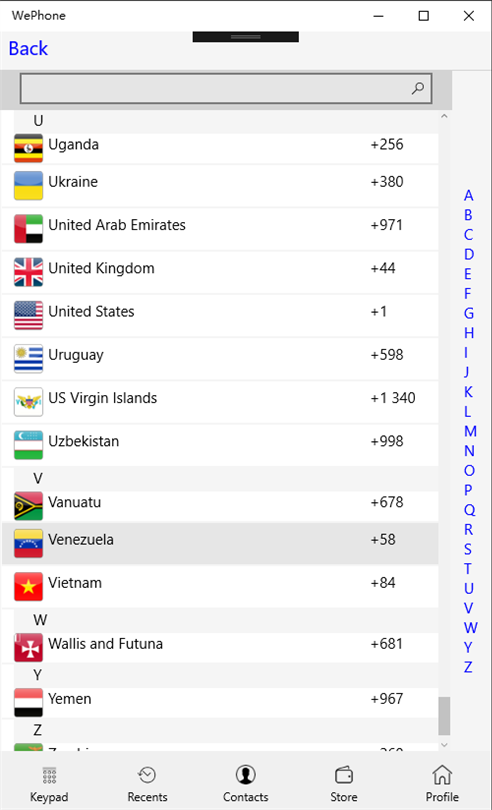
Task: Choose the Uruguay flag icon
Action: click(x=28, y=359)
